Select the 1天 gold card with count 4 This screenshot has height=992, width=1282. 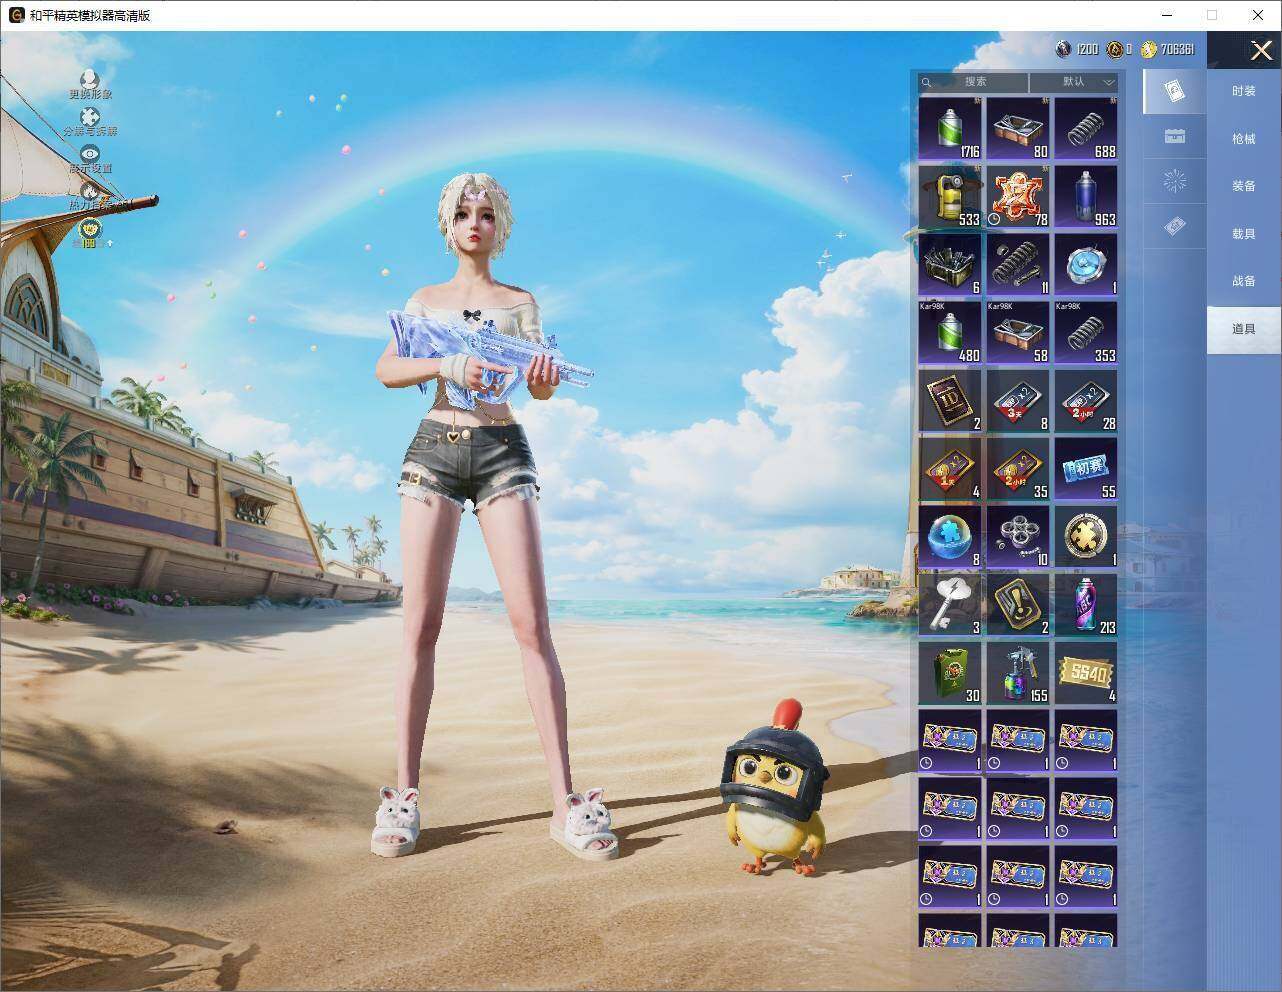pos(950,468)
